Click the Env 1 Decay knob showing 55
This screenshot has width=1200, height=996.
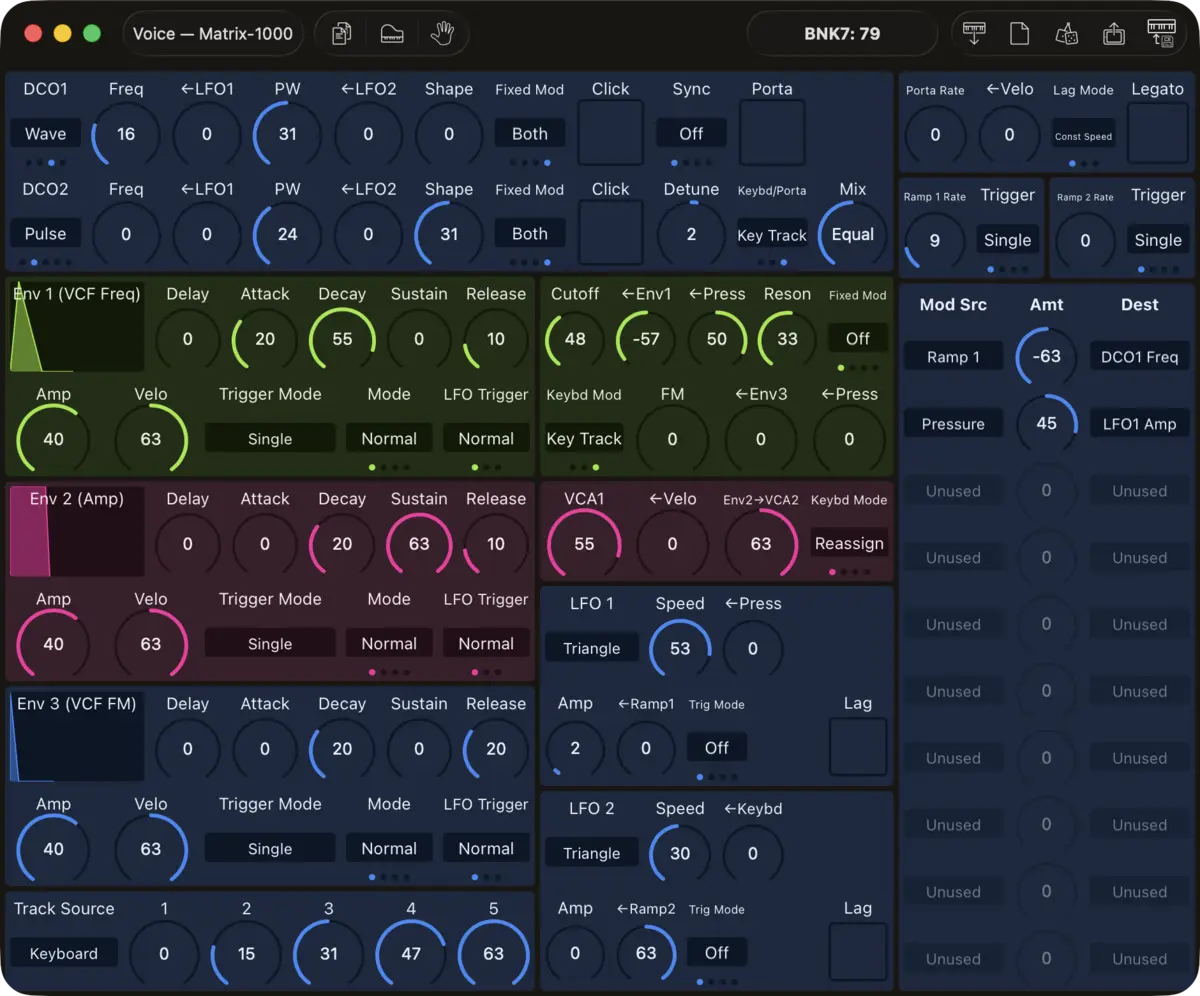[x=342, y=339]
